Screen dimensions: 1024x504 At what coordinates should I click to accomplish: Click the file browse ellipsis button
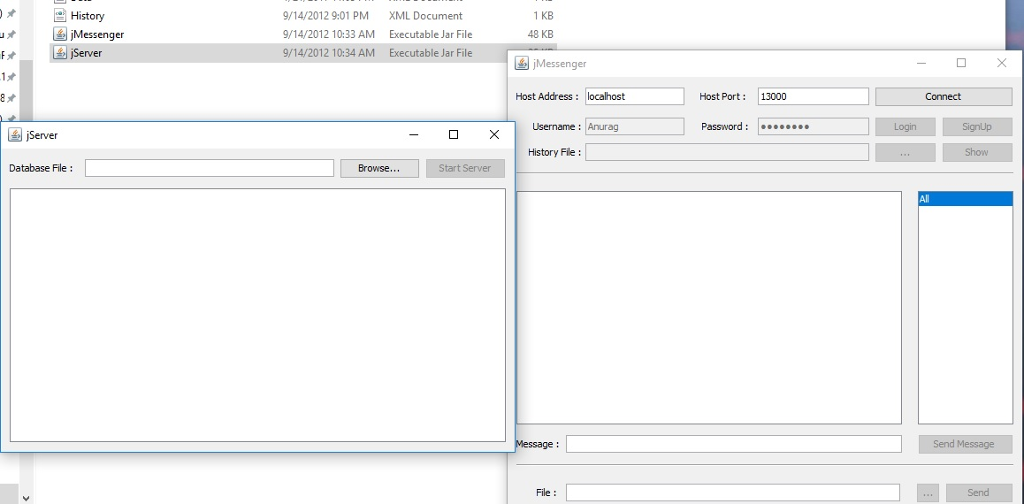(x=928, y=492)
